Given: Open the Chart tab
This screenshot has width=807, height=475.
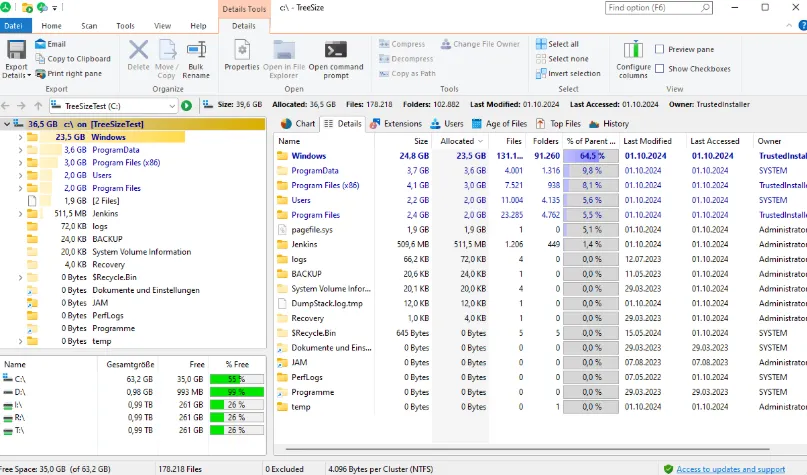Looking at the screenshot, I should tap(298, 124).
